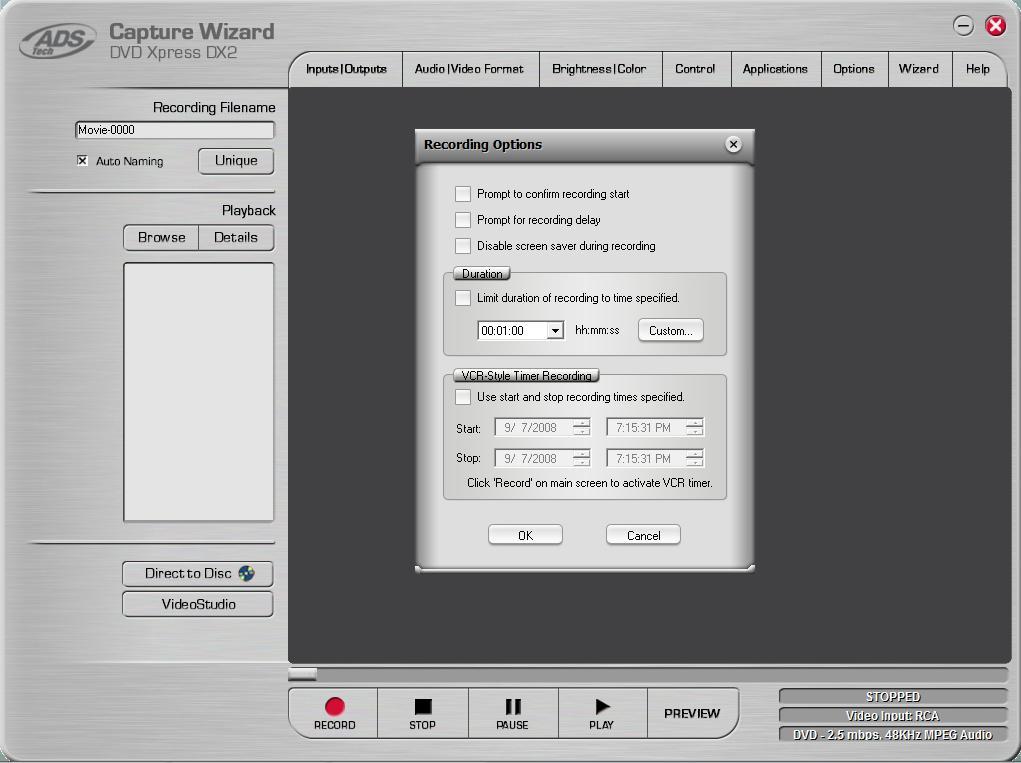Enable Prompt to confirm recording start
Image resolution: width=1021 pixels, height=763 pixels.
(x=463, y=194)
